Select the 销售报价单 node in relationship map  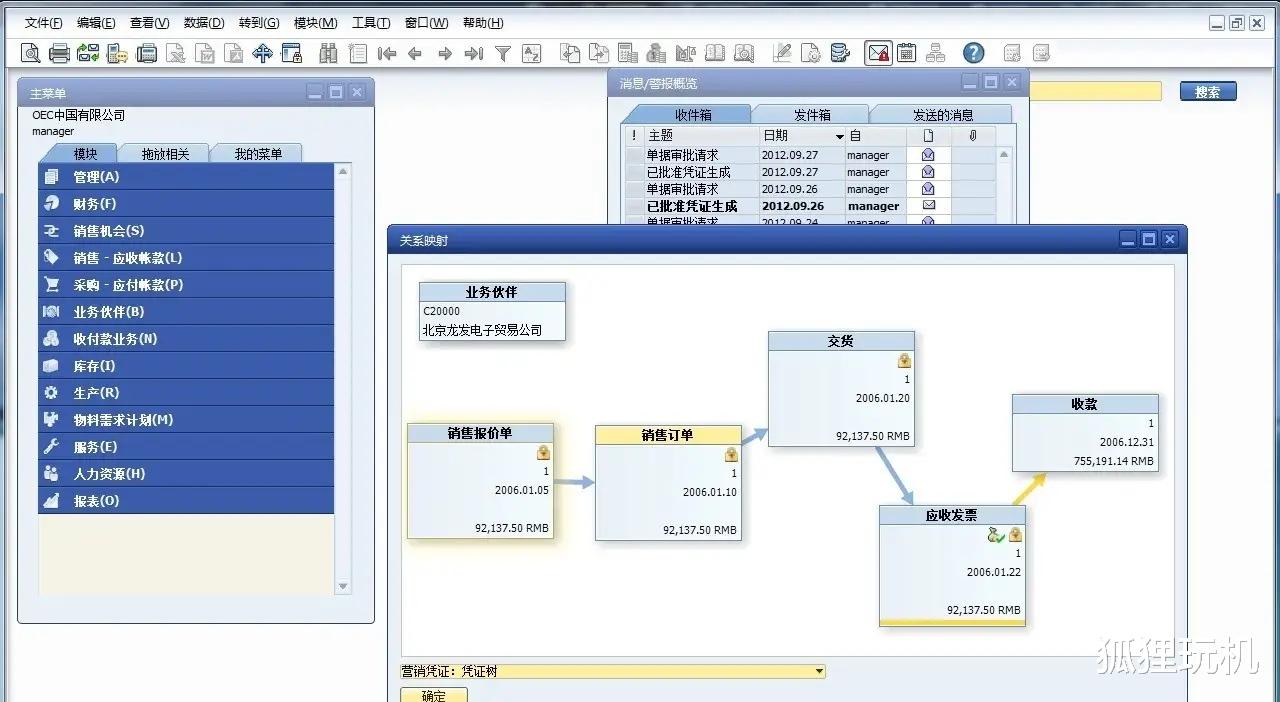pyautogui.click(x=480, y=481)
